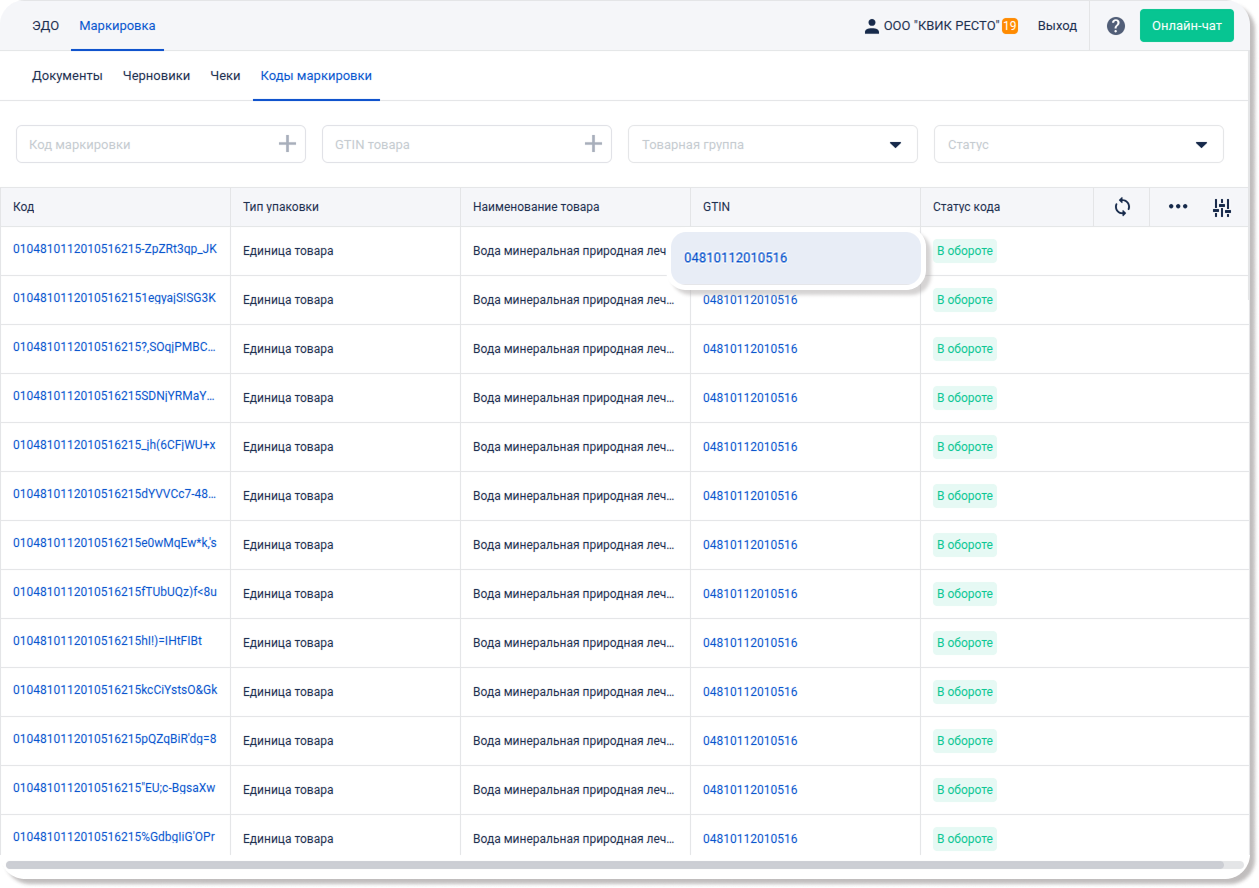The height and width of the screenshot is (888, 1259).
Task: Click the plus icon in Код маркировки field
Action: [287, 144]
